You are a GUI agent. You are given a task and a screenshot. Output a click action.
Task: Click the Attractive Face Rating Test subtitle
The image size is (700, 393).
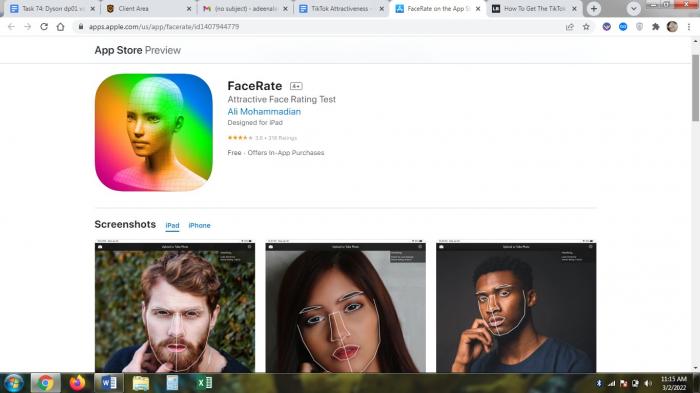281,100
